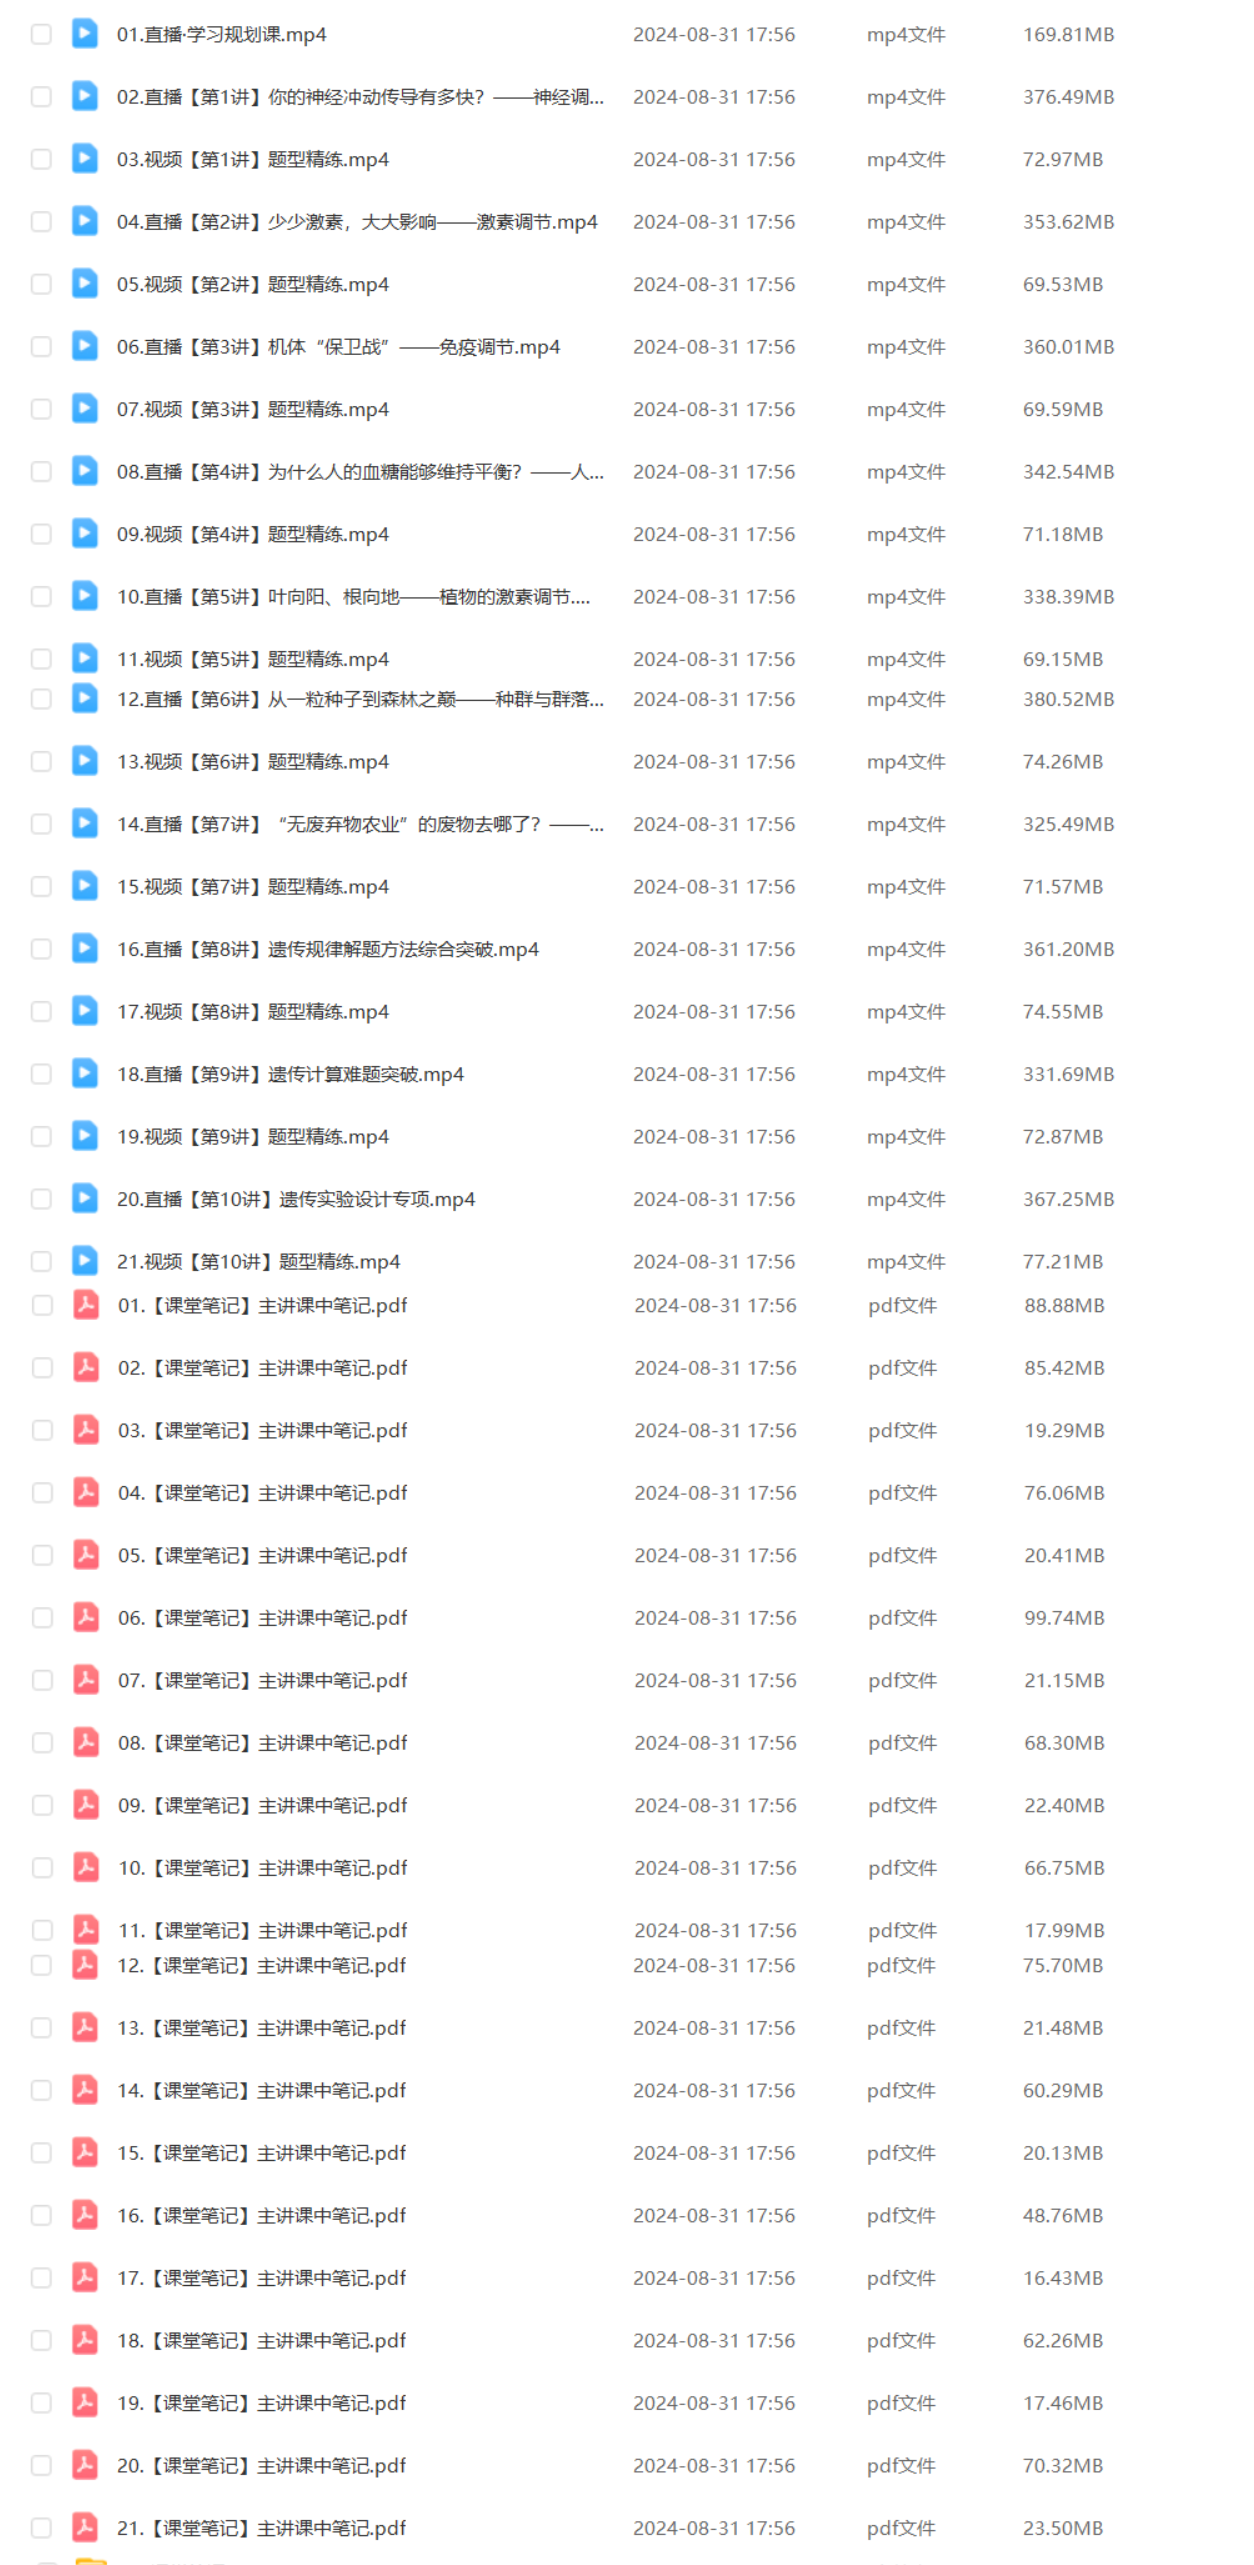The width and height of the screenshot is (1254, 2565).
Task: Click the 376.49MB size entry
Action: click(1067, 97)
